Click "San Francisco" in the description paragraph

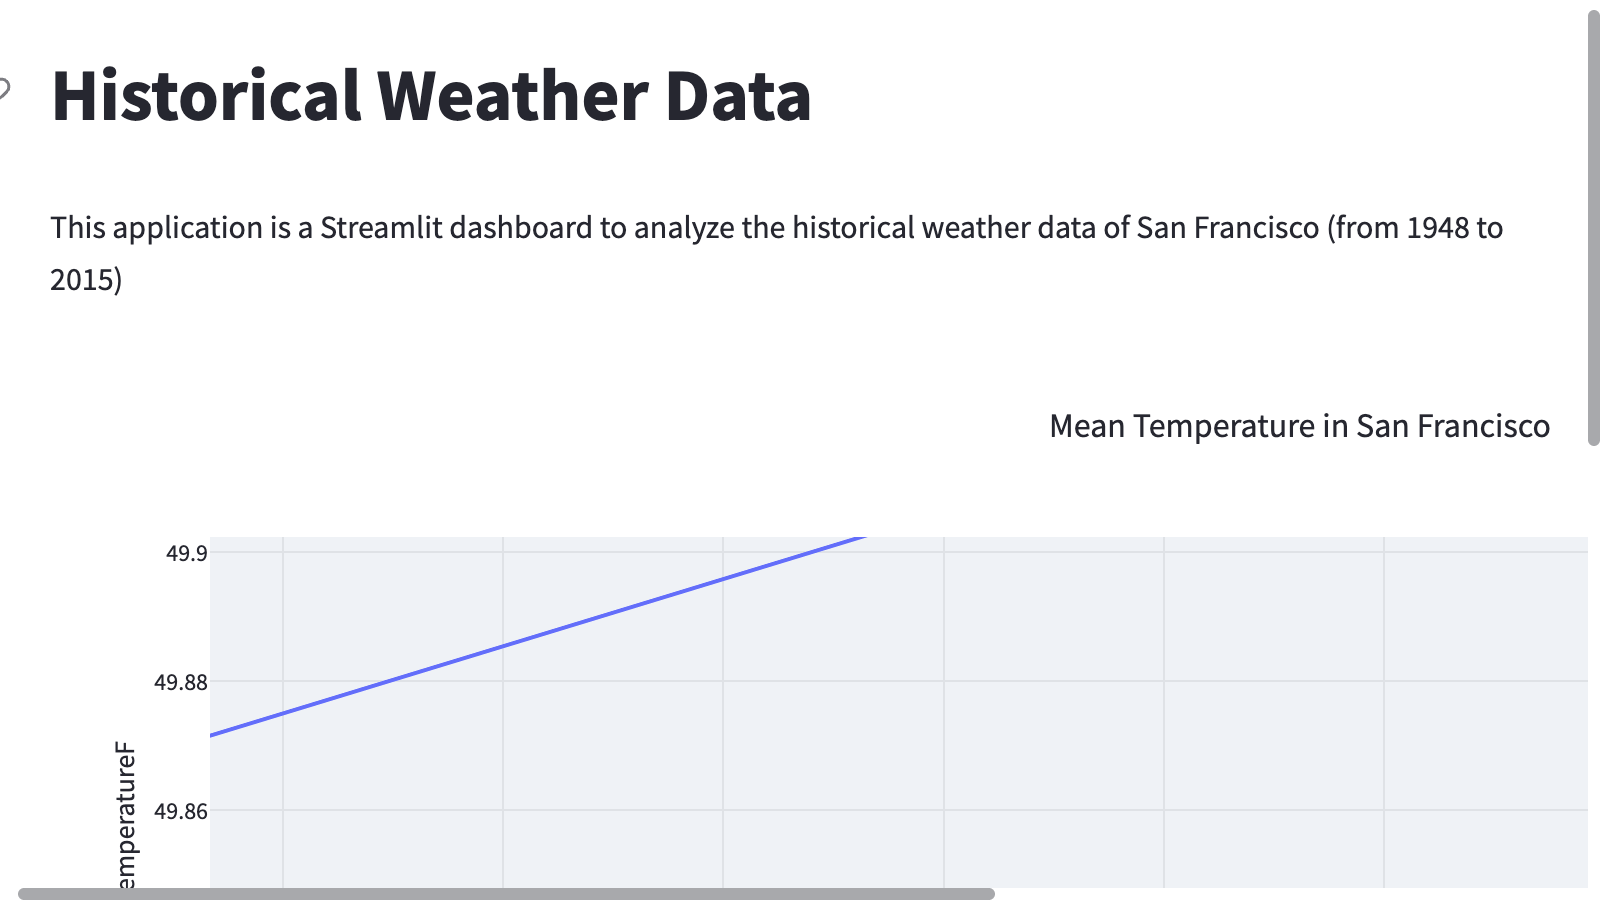click(1228, 228)
